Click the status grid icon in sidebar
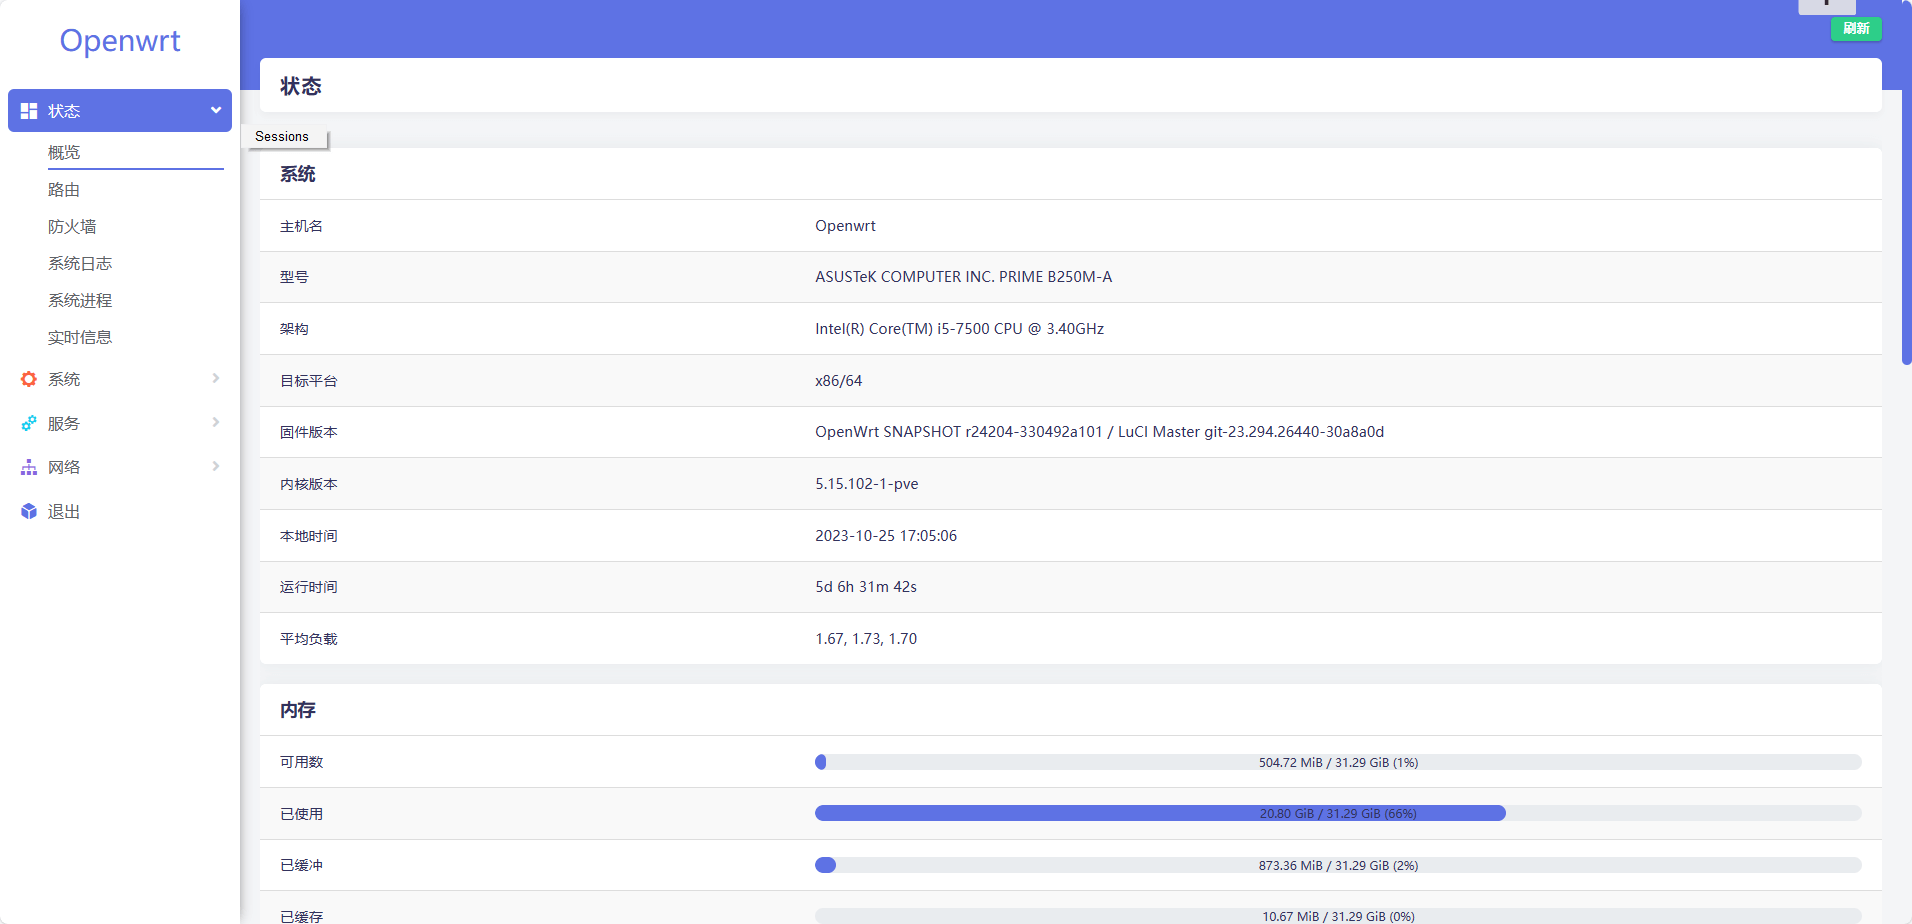1912x924 pixels. [29, 111]
